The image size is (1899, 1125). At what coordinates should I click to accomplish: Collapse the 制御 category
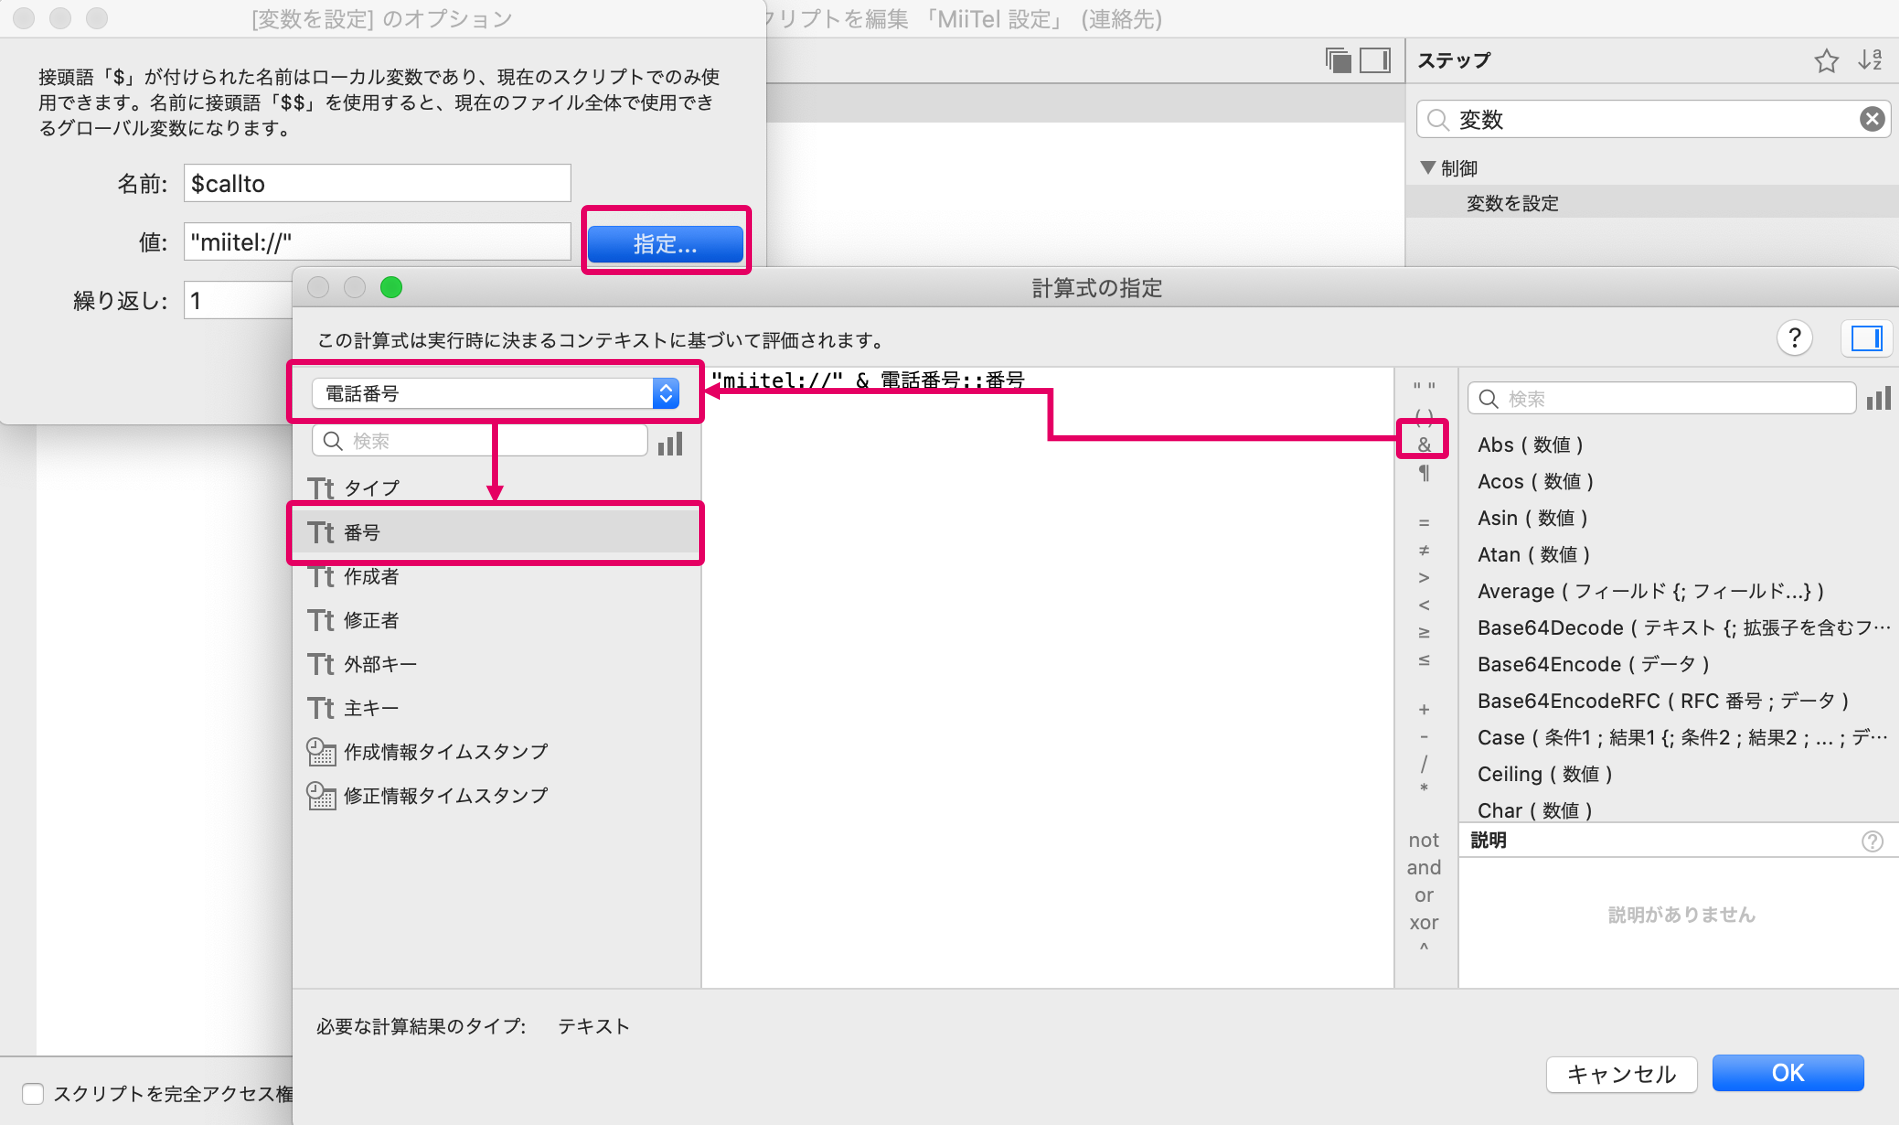pos(1428,168)
